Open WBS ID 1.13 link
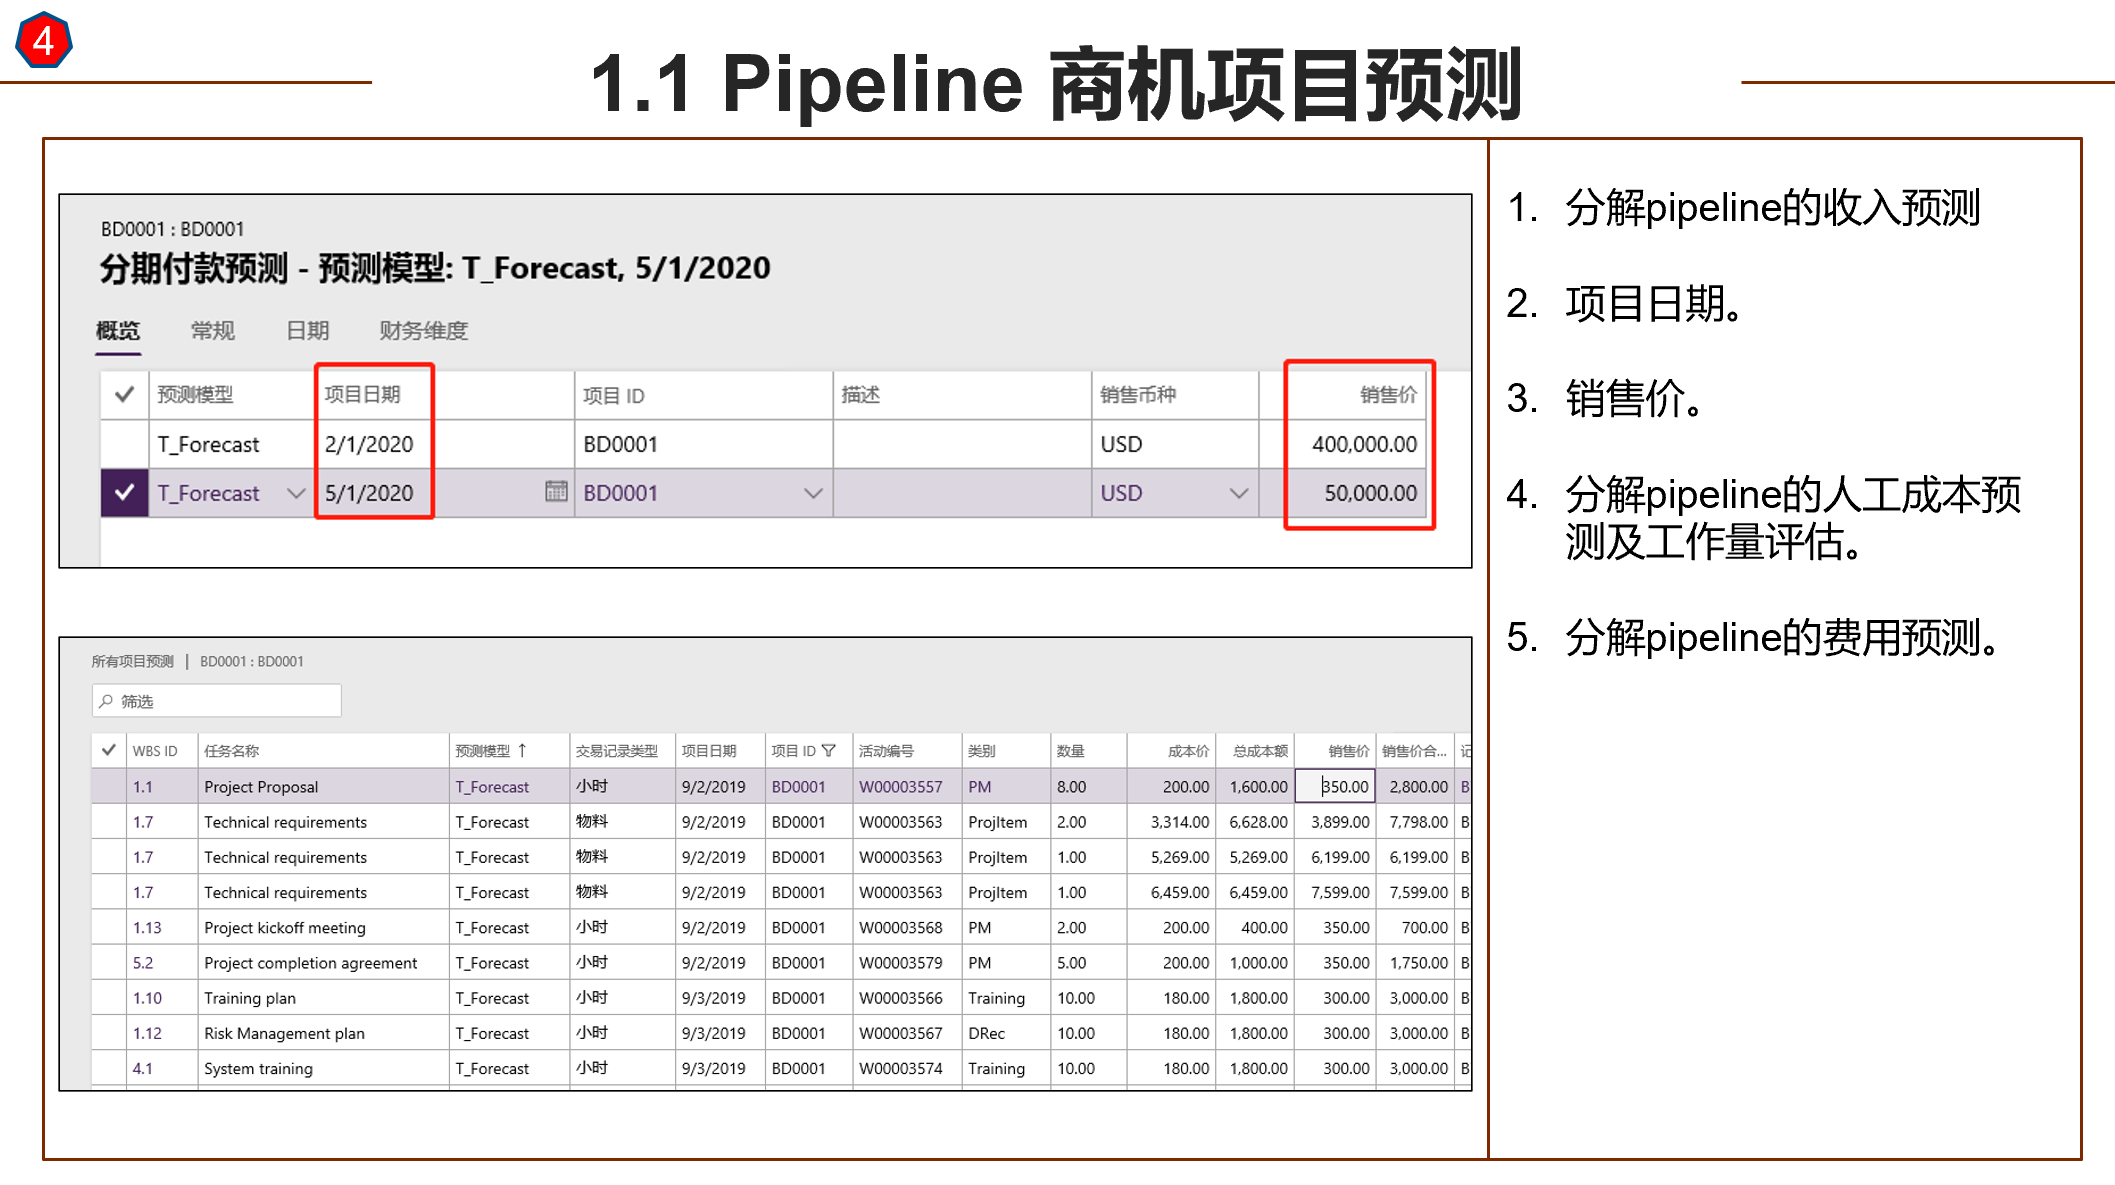Image resolution: width=2115 pixels, height=1185 pixels. coord(147,927)
